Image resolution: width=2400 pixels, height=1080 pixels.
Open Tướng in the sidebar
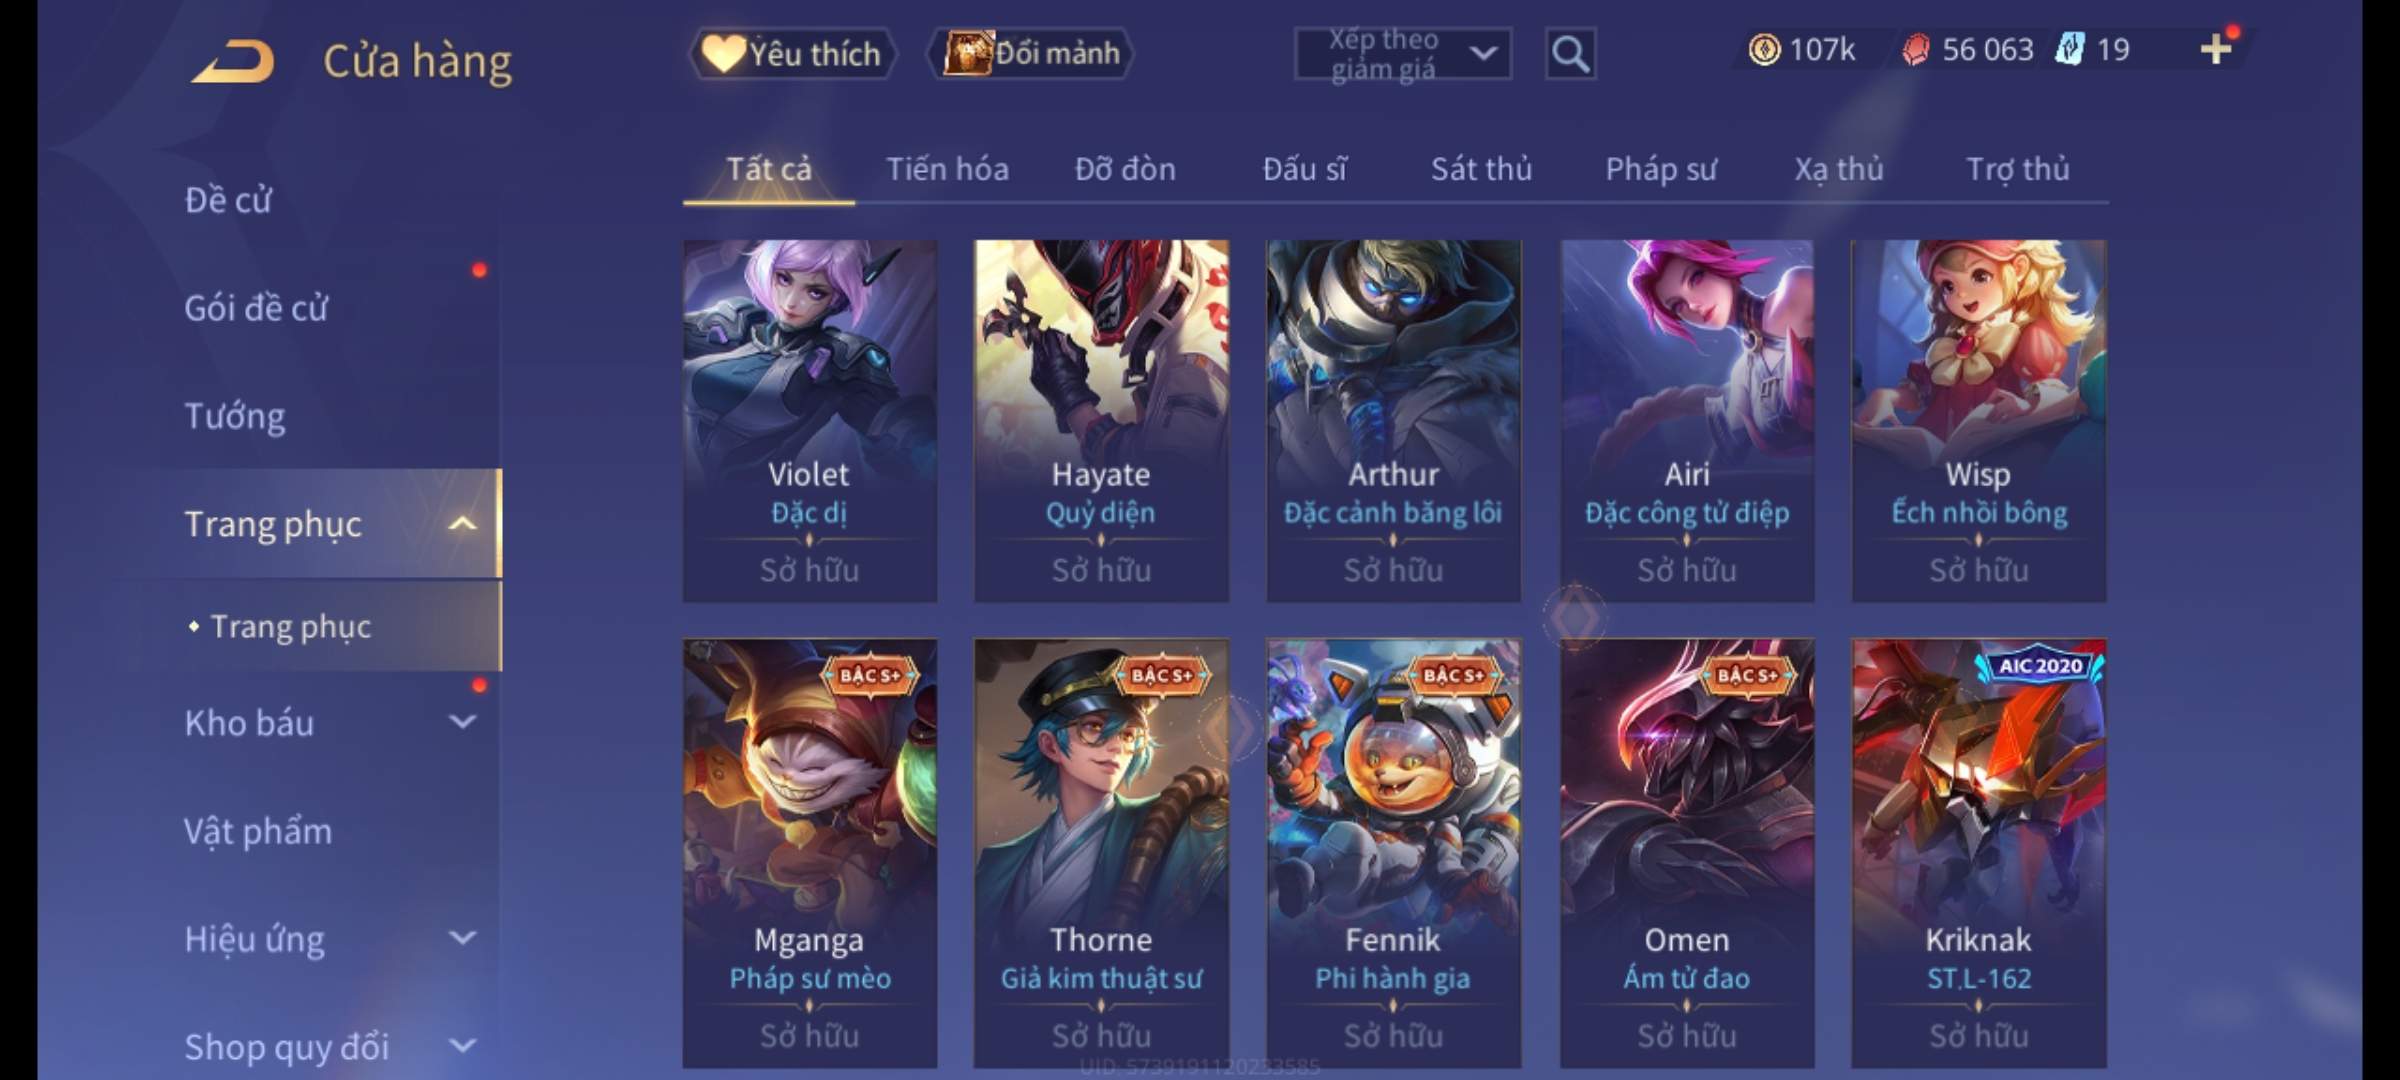[234, 416]
